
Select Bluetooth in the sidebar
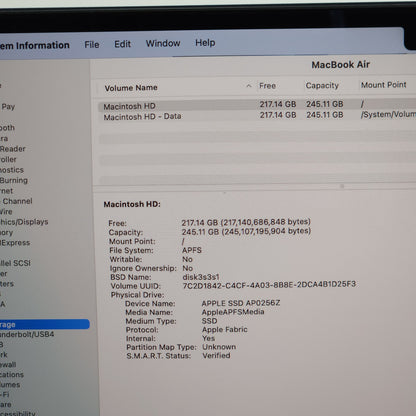click(x=7, y=128)
